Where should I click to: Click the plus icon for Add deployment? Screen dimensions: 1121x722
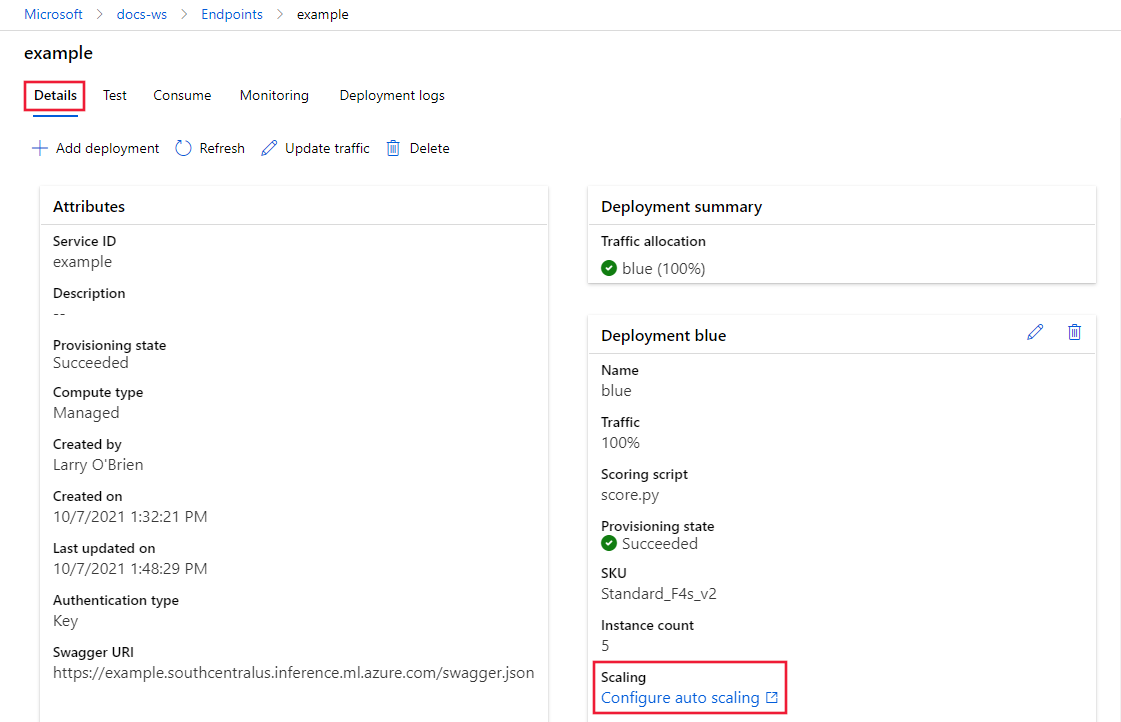pos(39,148)
